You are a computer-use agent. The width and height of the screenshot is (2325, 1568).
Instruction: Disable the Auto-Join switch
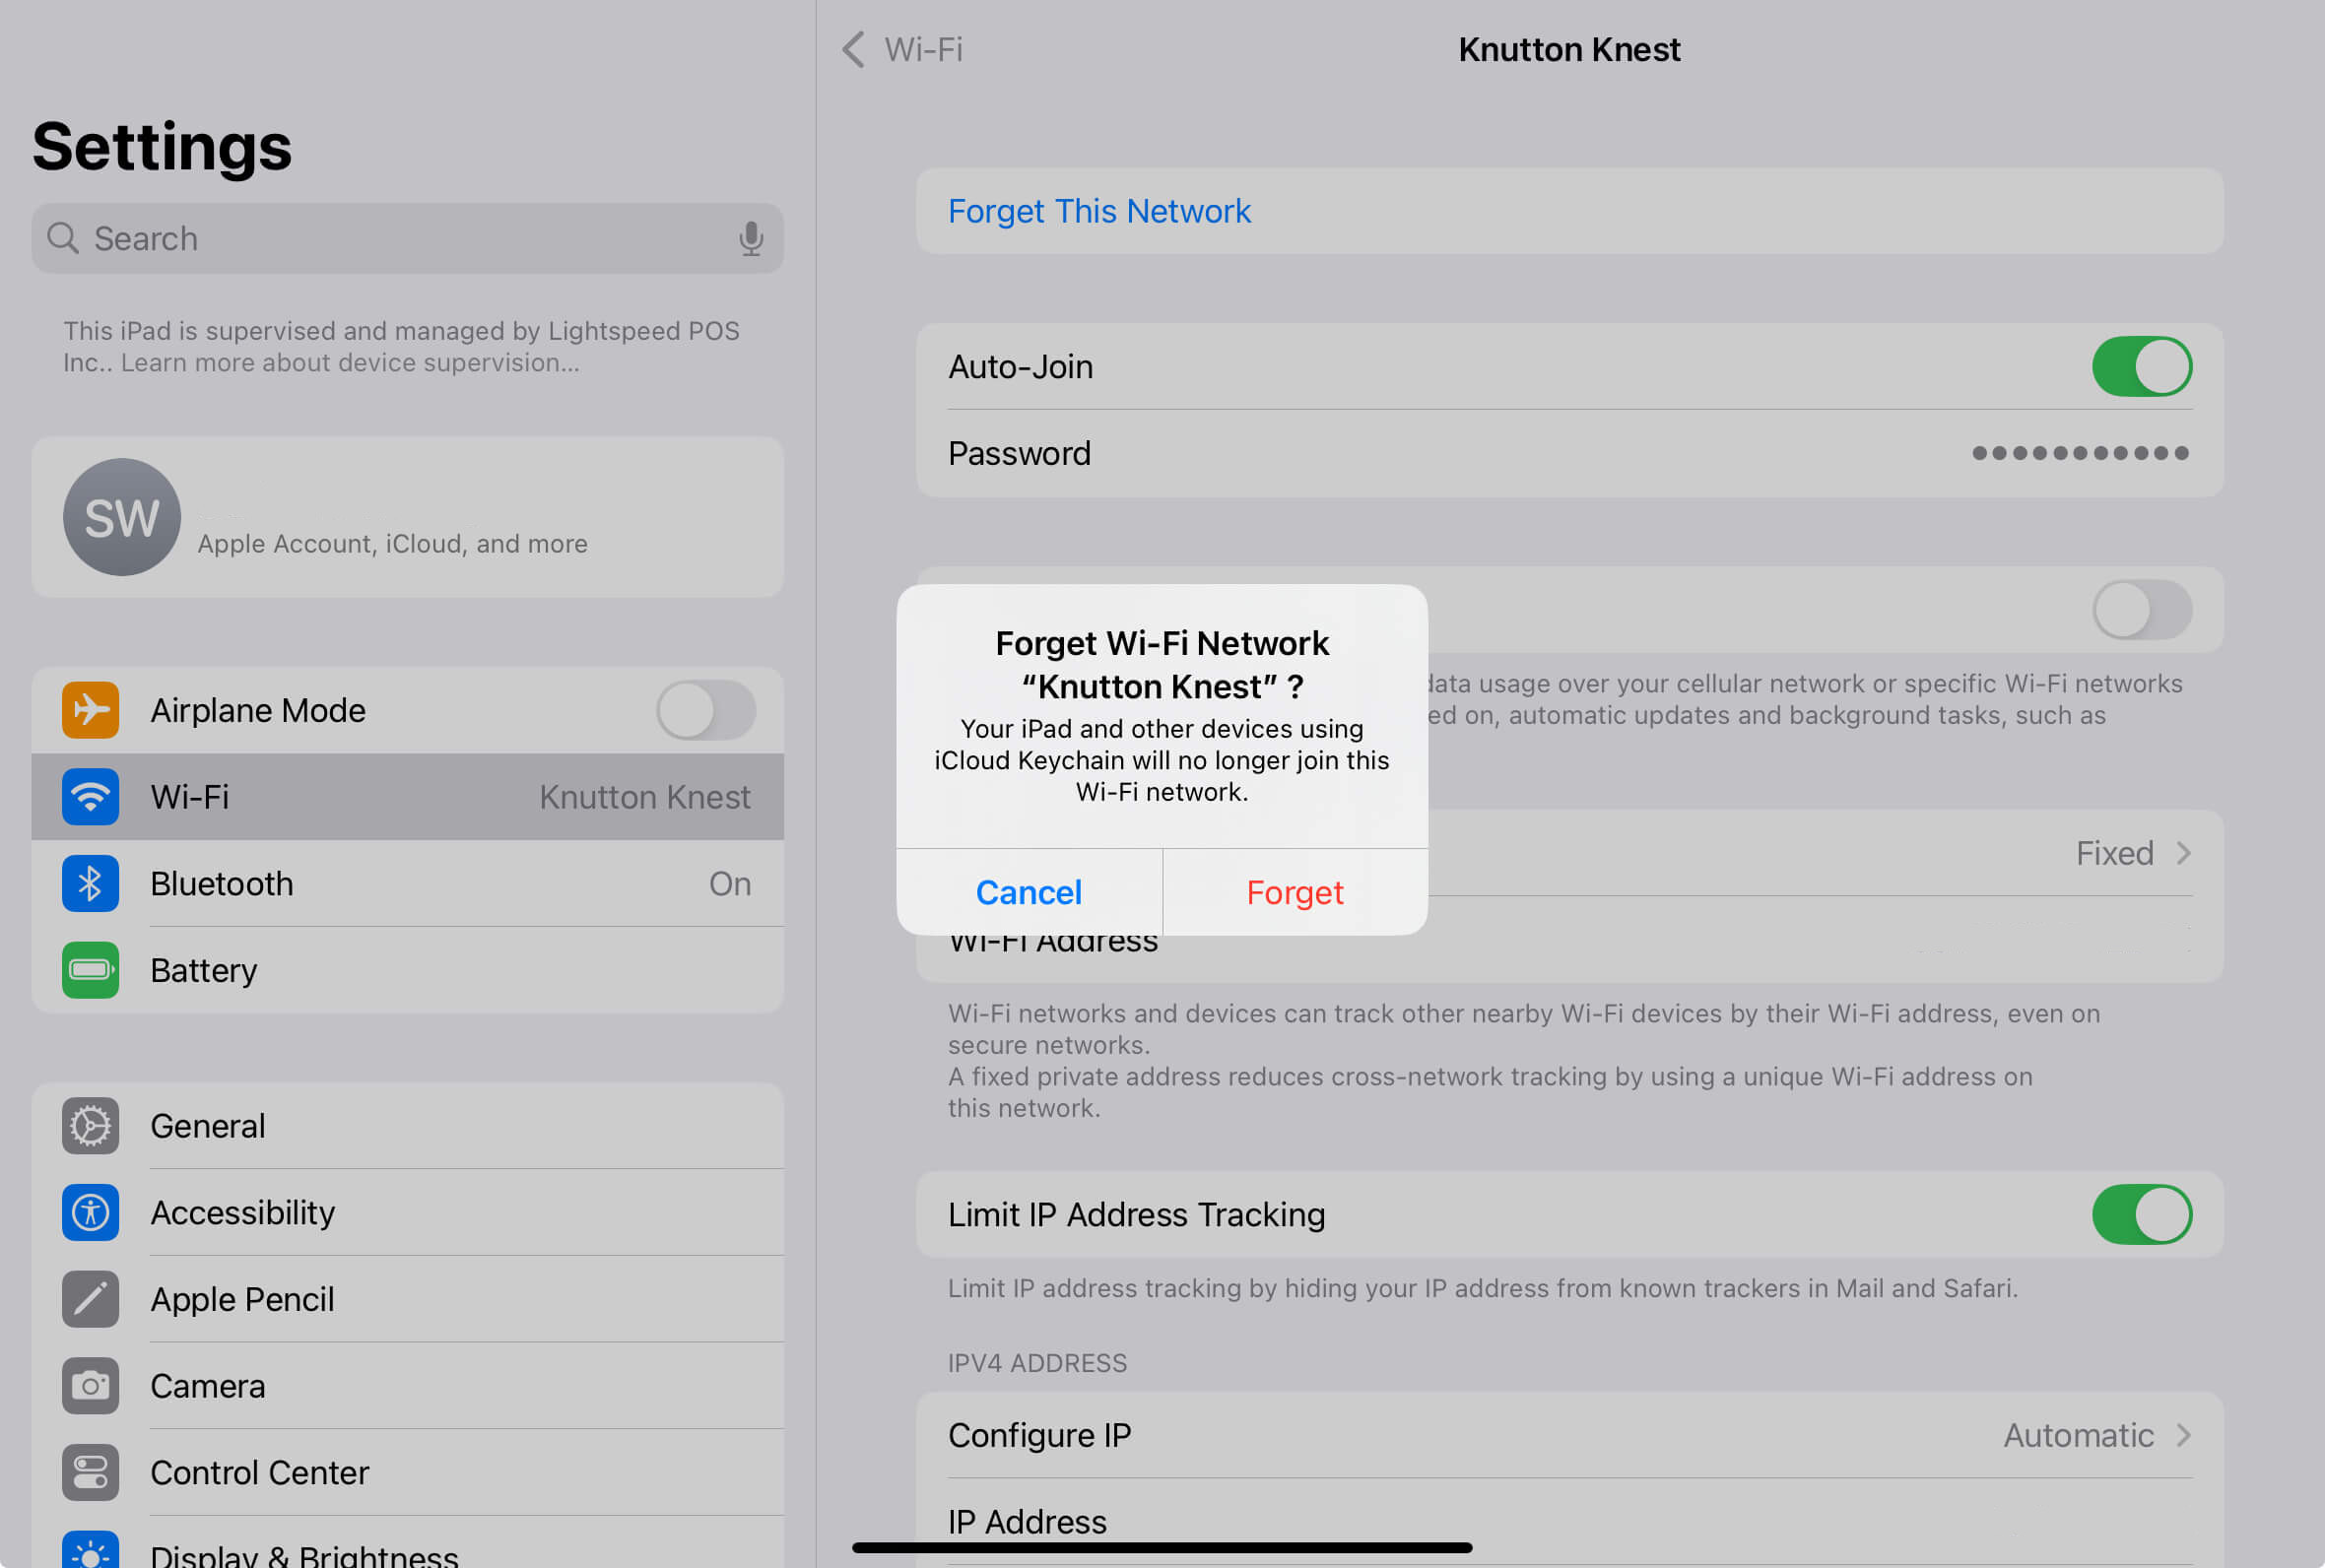2141,367
